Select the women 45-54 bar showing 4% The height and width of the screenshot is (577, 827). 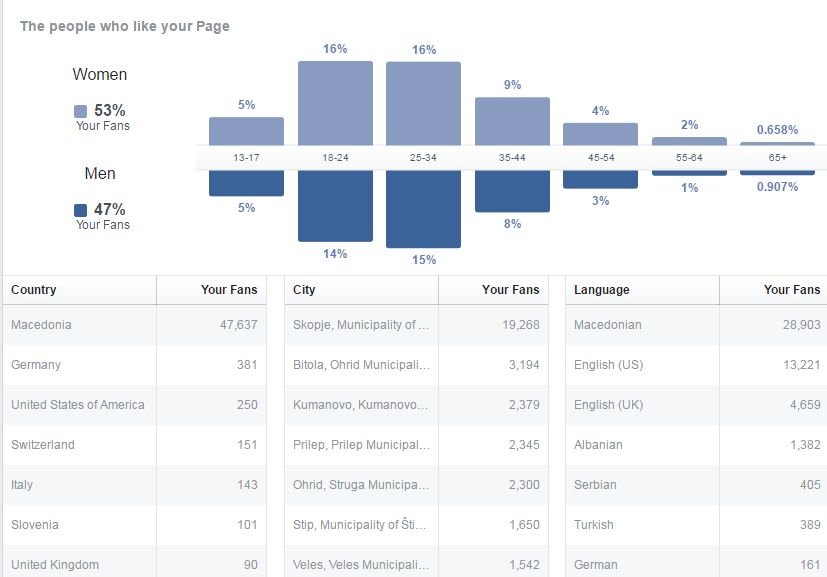click(600, 134)
